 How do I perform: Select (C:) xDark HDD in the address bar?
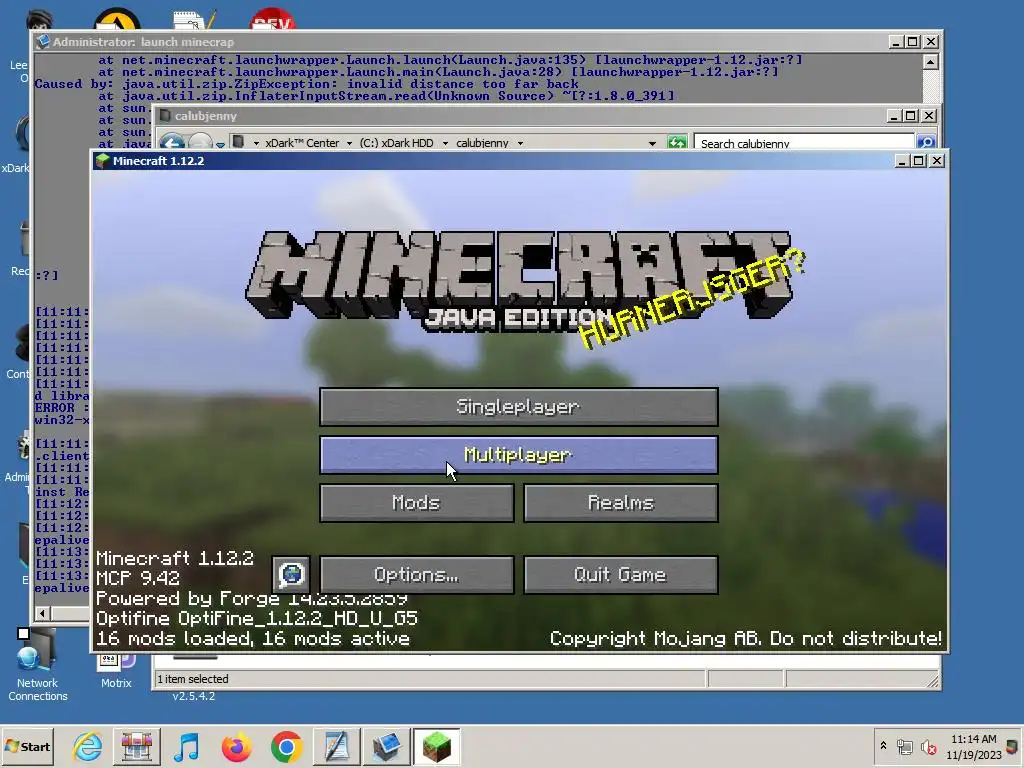pos(396,143)
